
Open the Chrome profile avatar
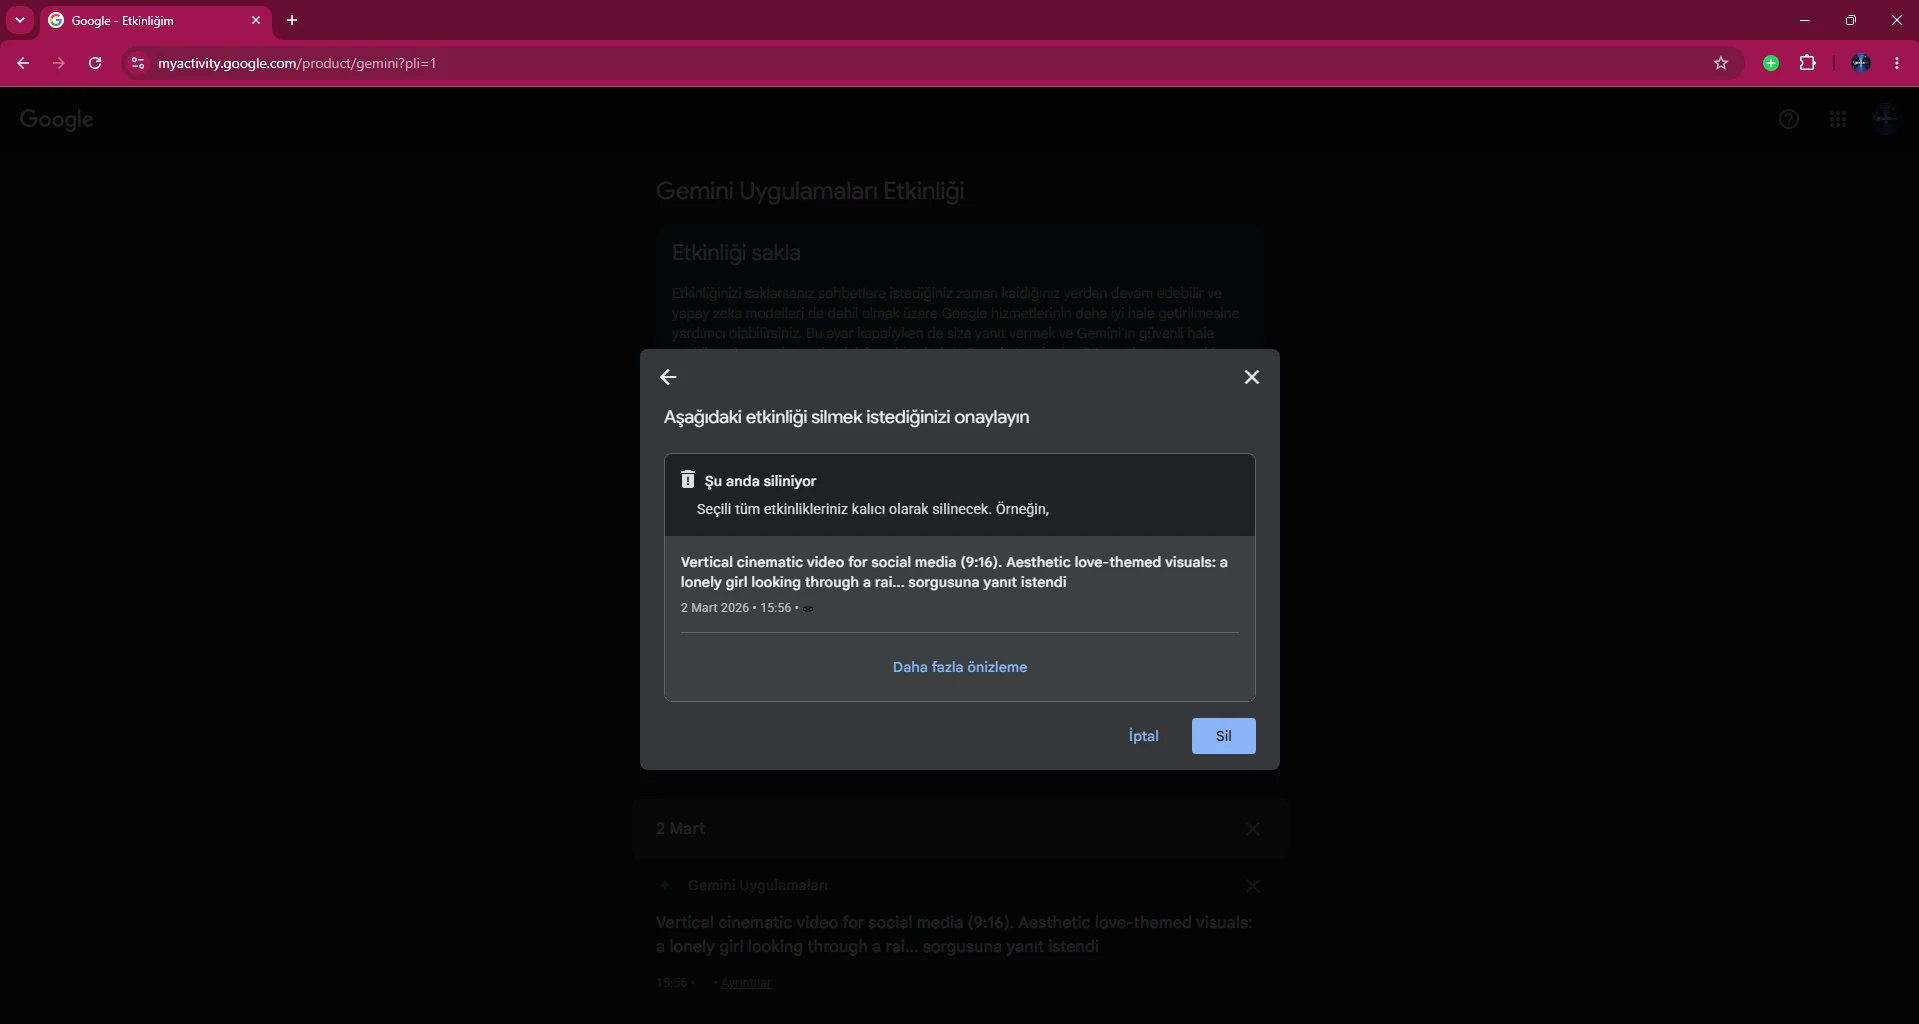pyautogui.click(x=1861, y=63)
